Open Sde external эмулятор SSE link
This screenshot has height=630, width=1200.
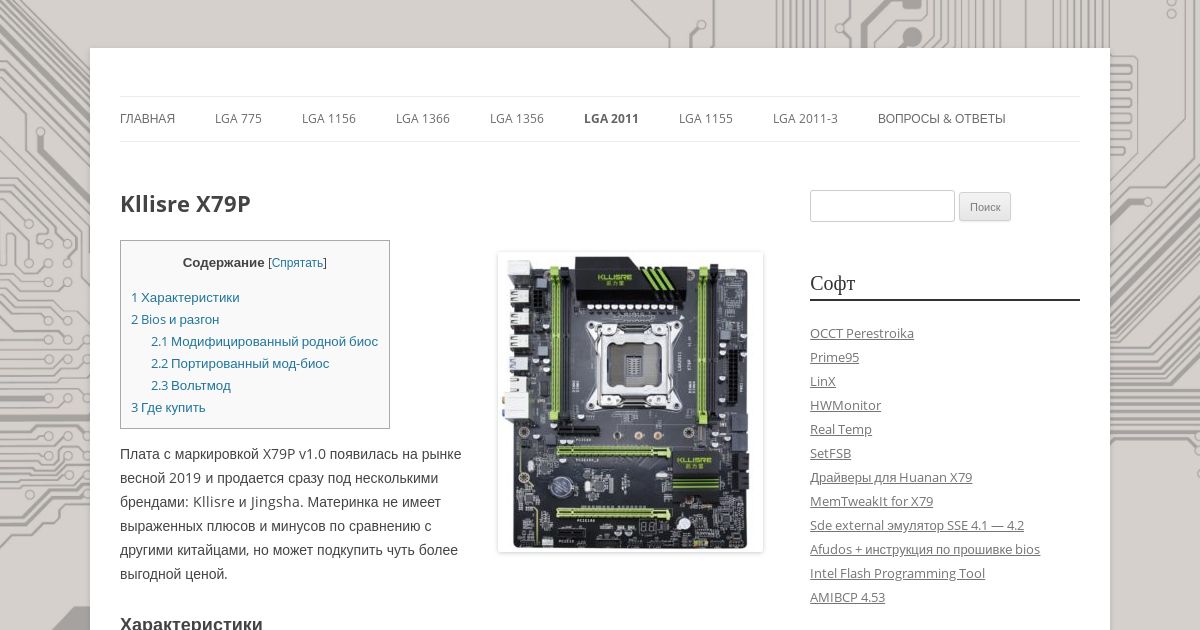click(x=917, y=525)
